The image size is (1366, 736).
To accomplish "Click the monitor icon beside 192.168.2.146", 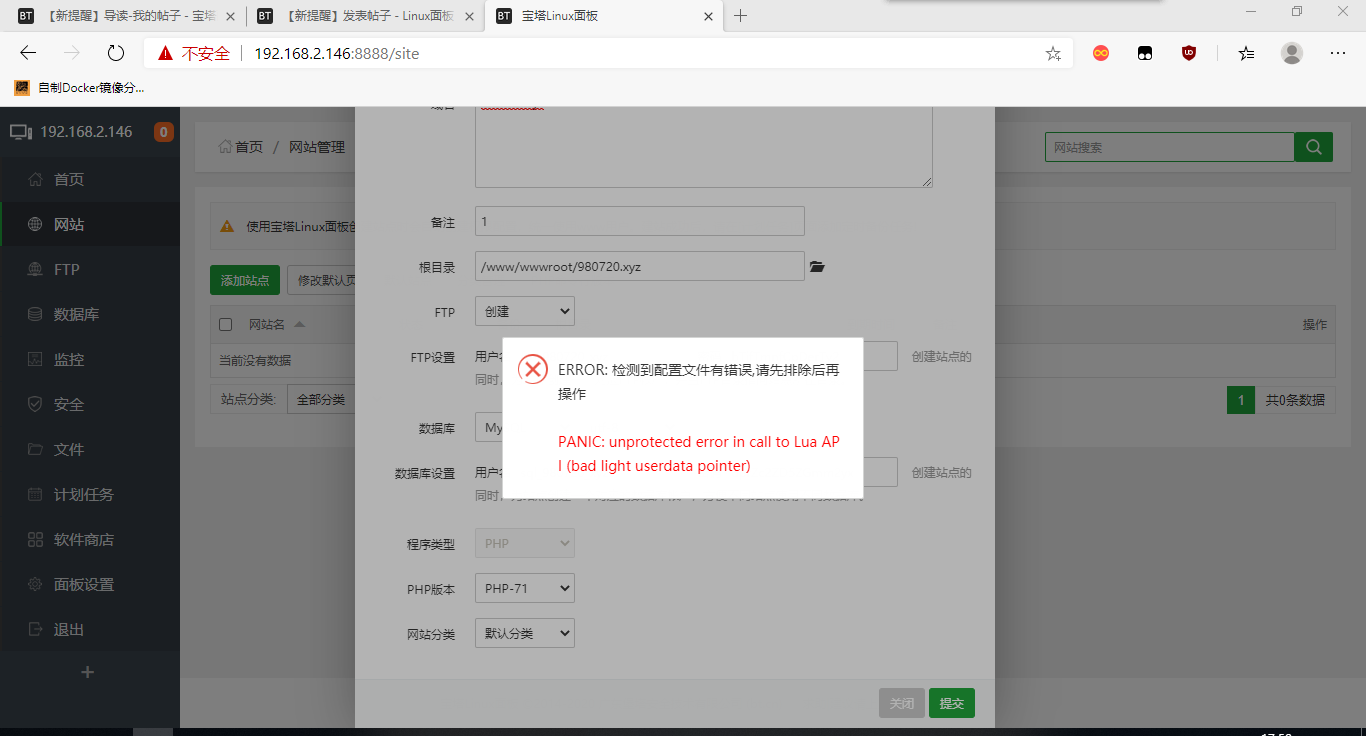I will point(20,132).
